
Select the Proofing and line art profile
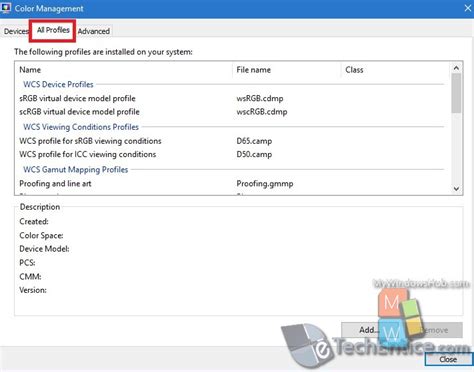(55, 184)
